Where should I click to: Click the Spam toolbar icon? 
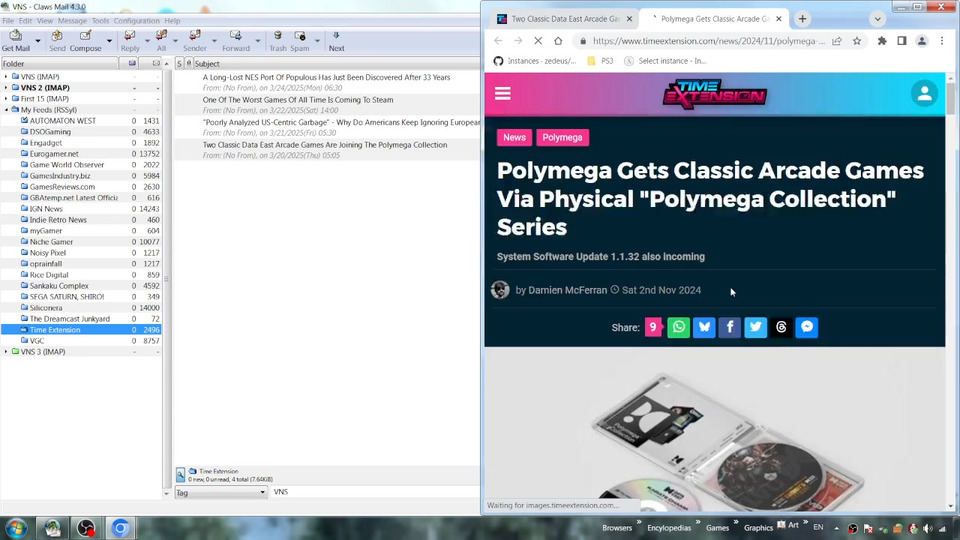300,36
